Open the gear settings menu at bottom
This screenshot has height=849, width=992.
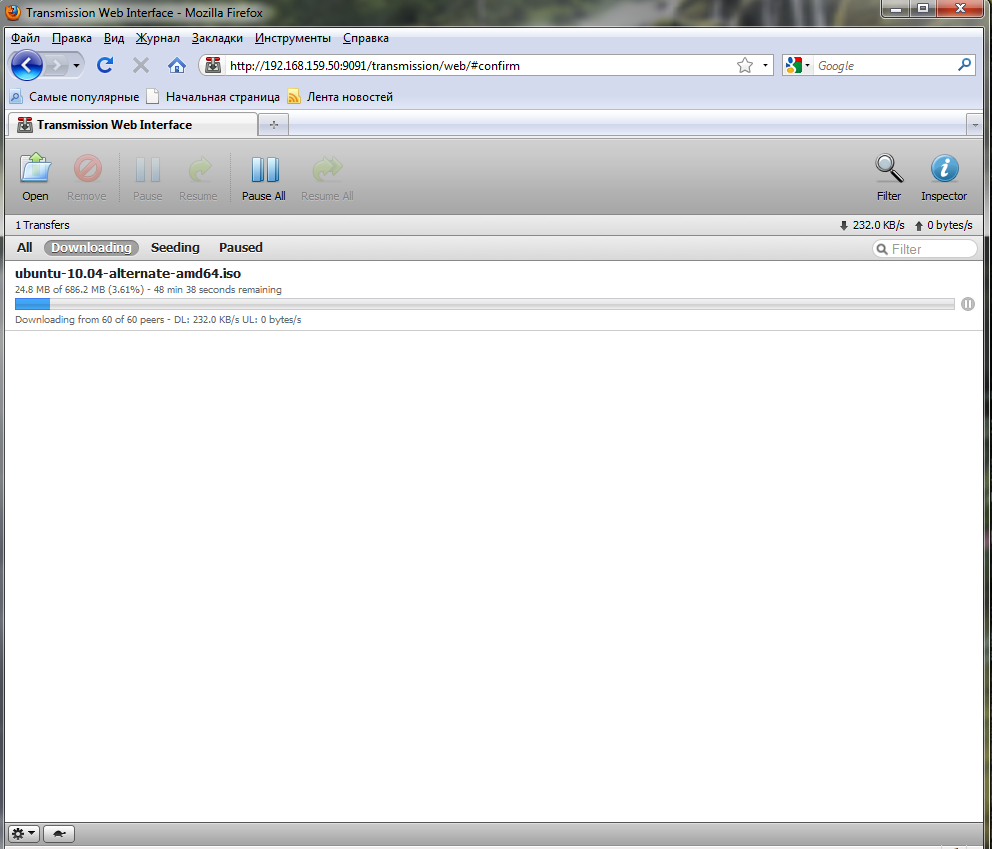tap(24, 834)
